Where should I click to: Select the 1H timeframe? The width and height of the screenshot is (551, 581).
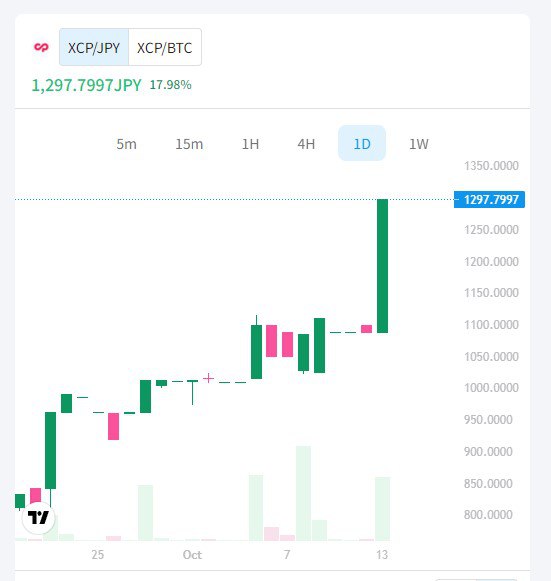click(250, 144)
